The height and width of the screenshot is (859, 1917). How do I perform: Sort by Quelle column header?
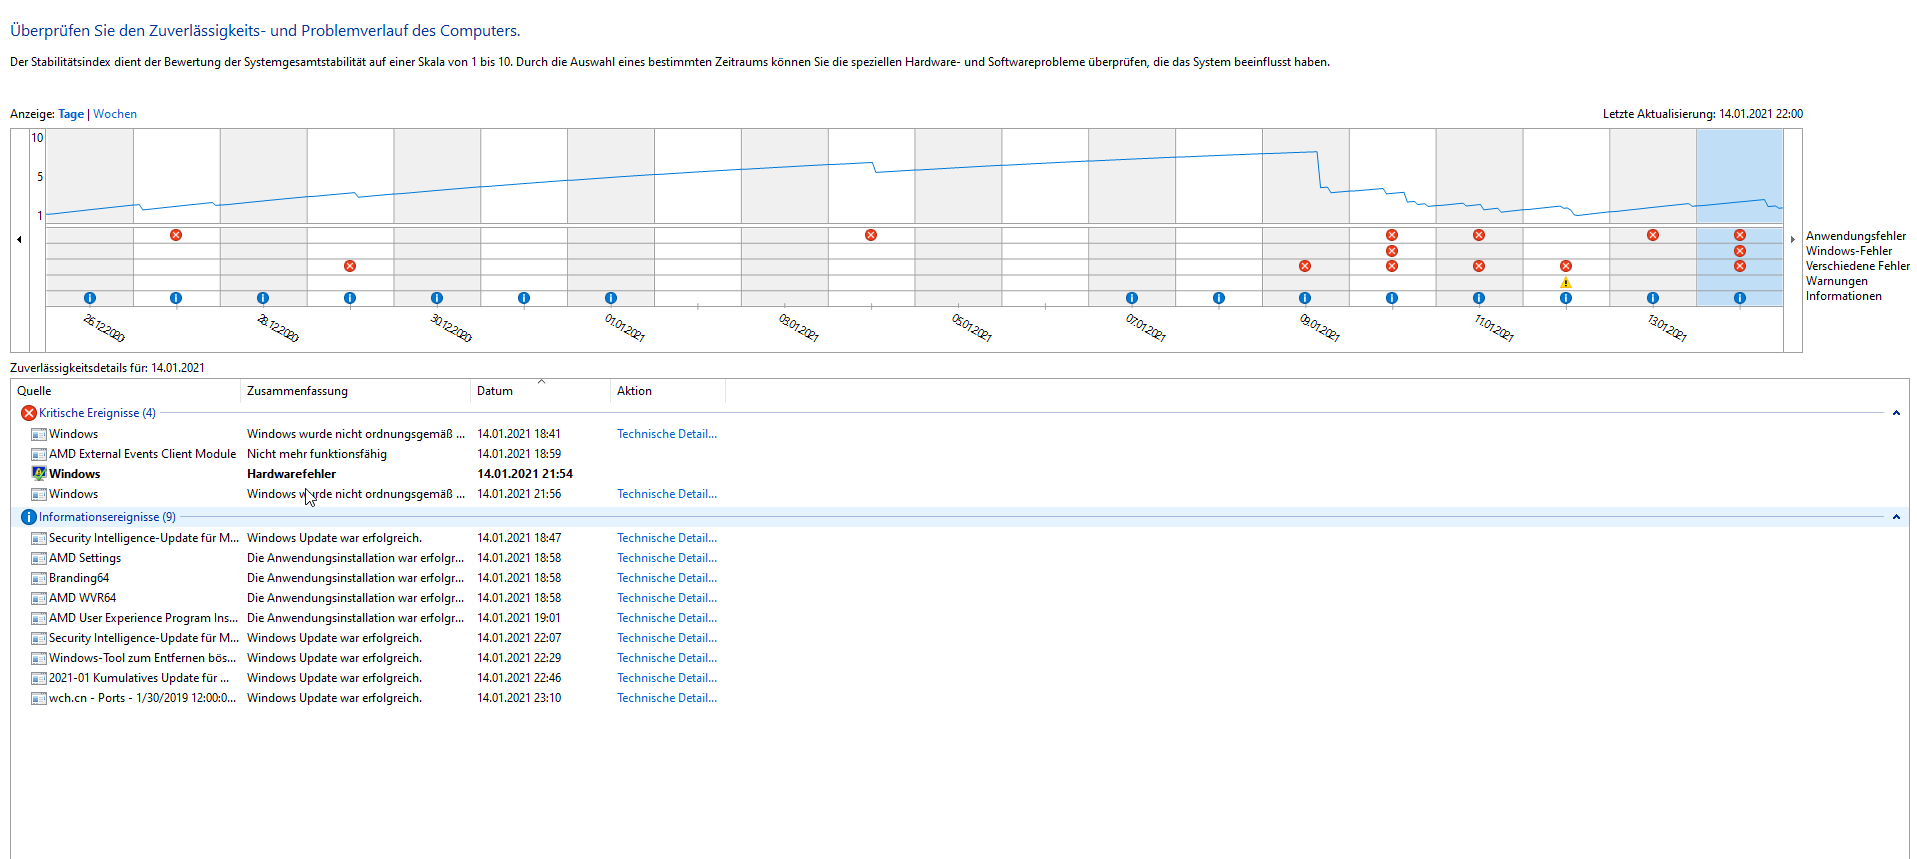(126, 391)
